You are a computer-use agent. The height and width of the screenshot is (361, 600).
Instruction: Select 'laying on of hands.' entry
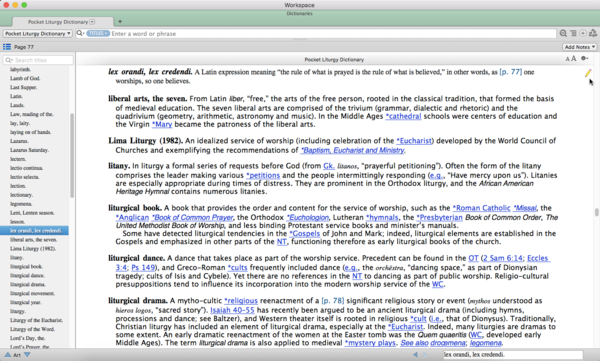coord(31,132)
